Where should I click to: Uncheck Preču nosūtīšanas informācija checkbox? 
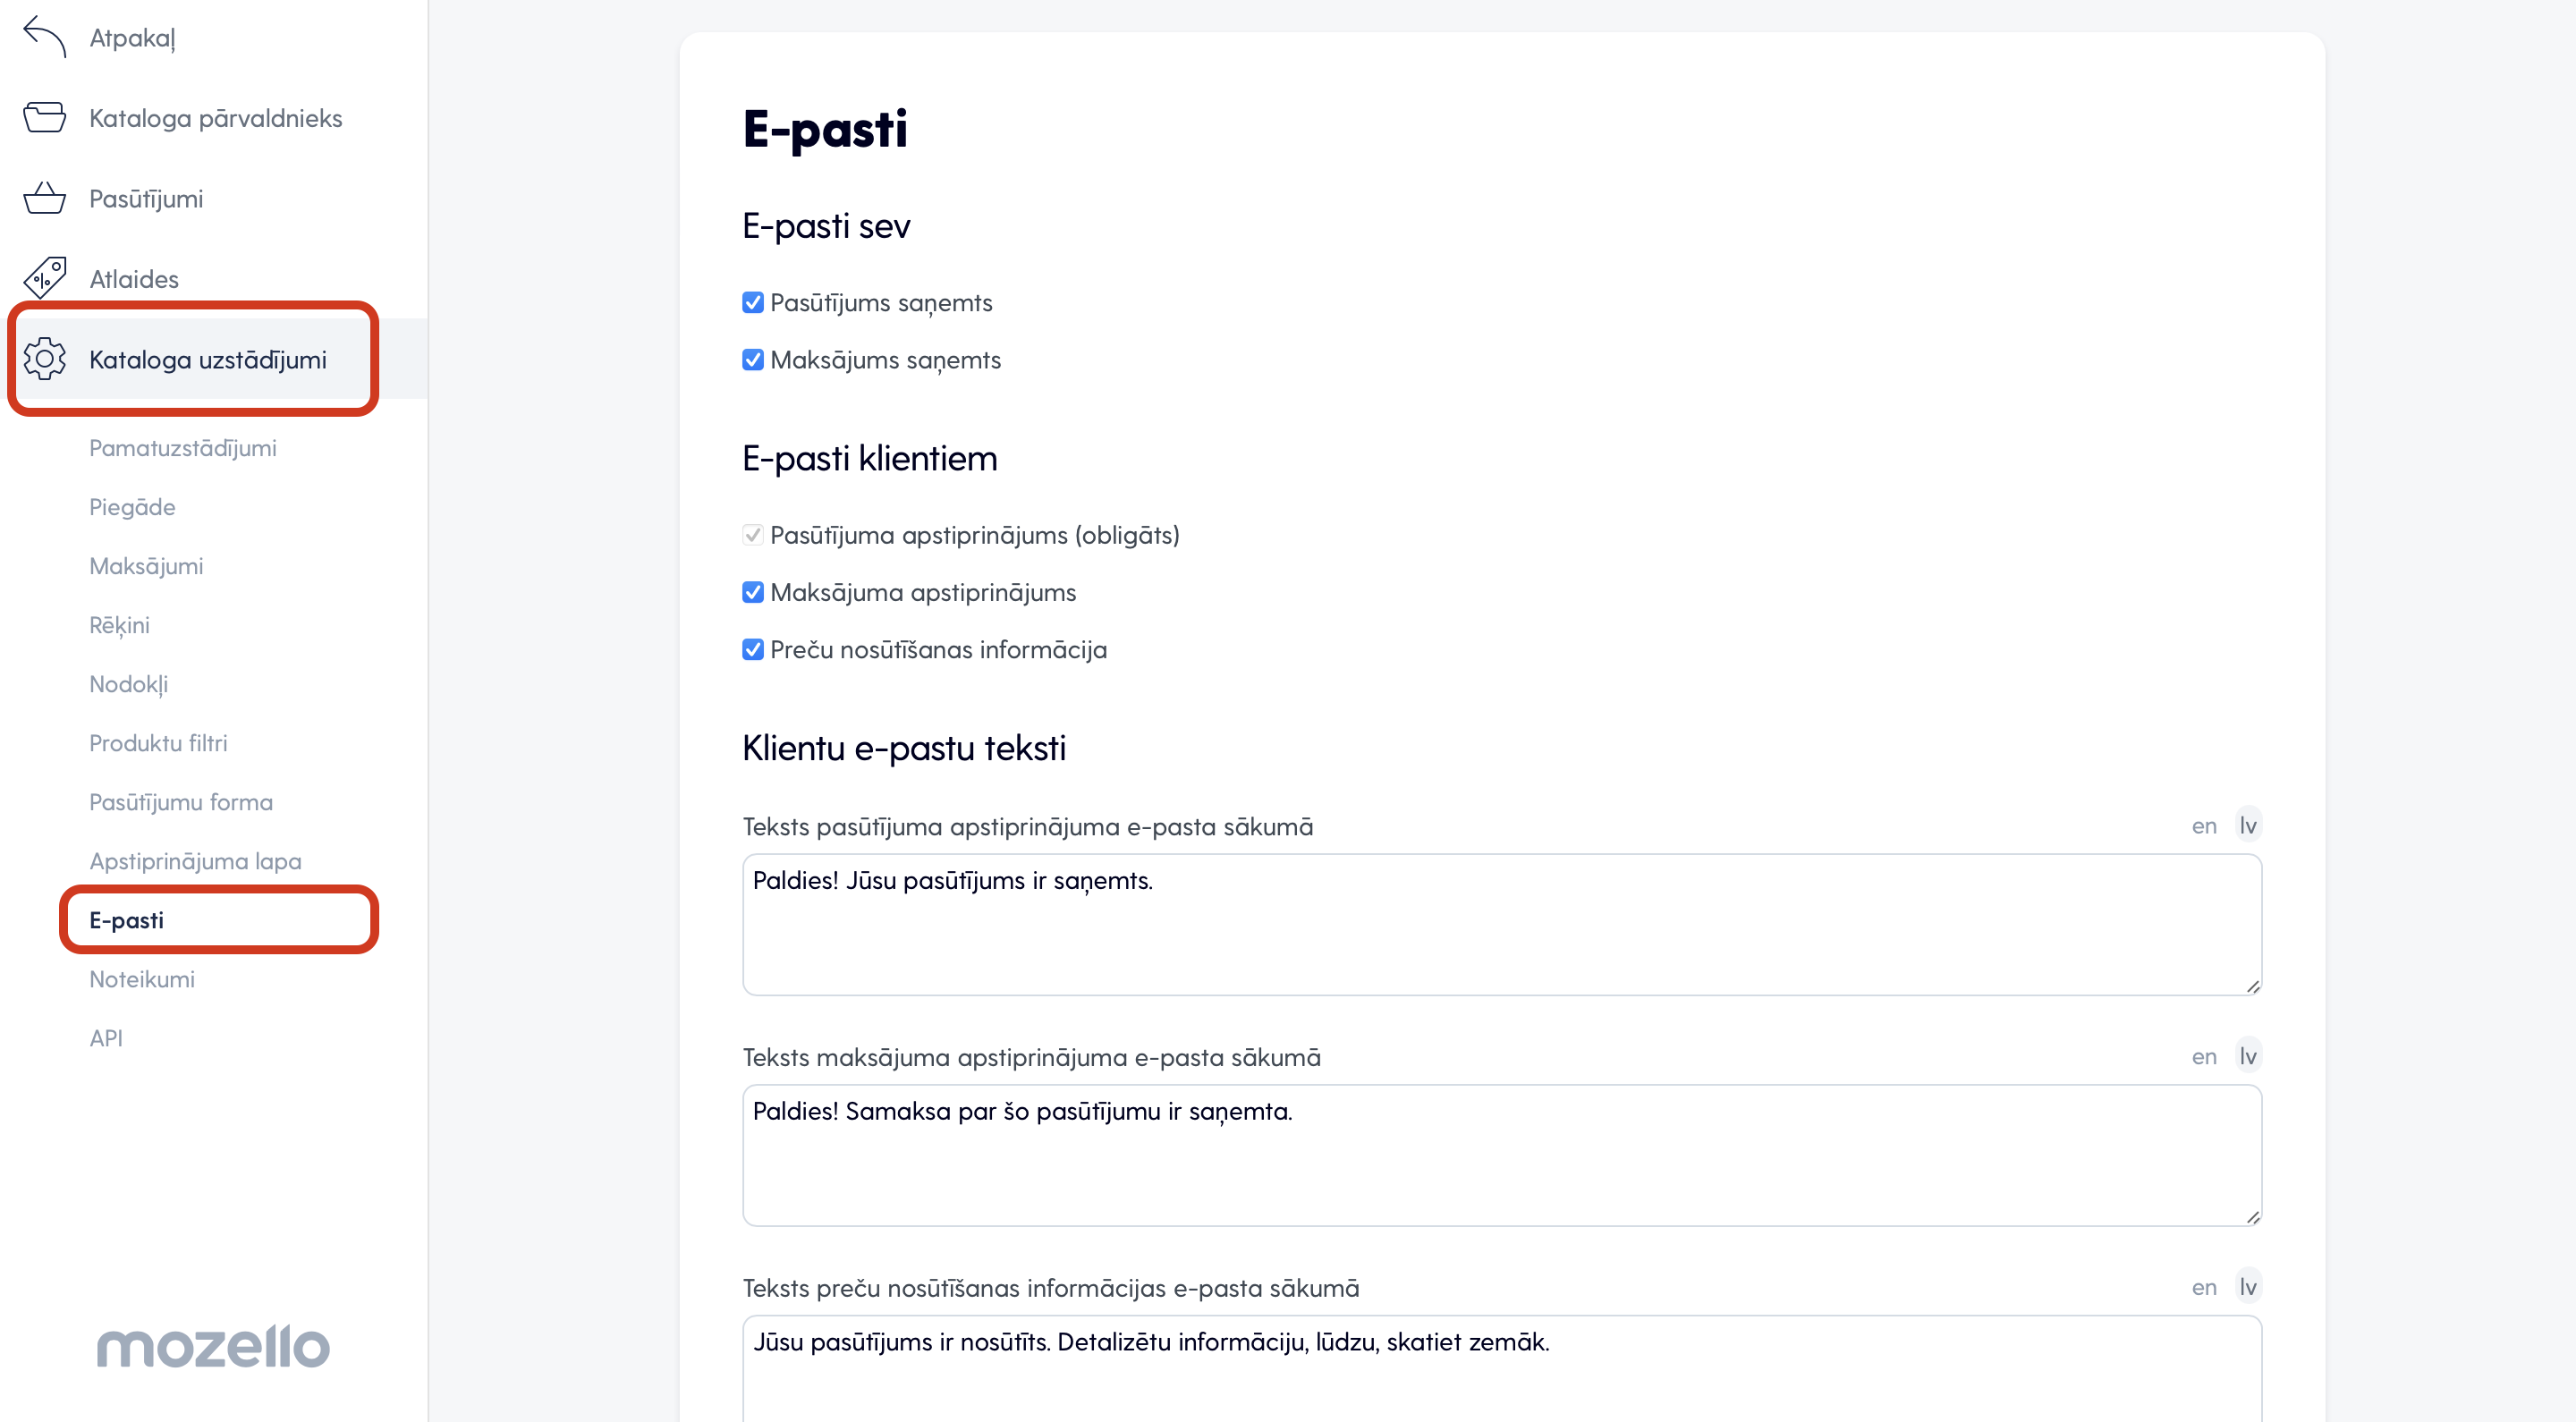[753, 650]
